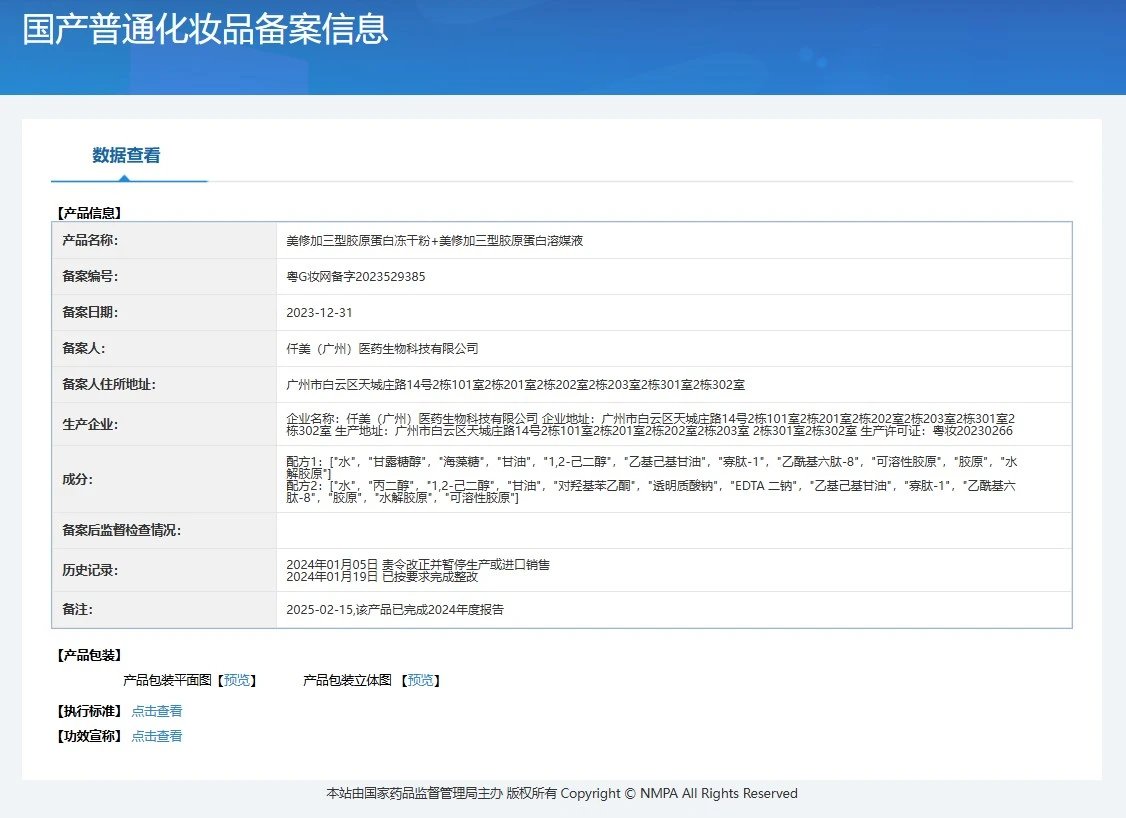The height and width of the screenshot is (818, 1126).
Task: Click the 备注 label cell
Action: [x=164, y=610]
